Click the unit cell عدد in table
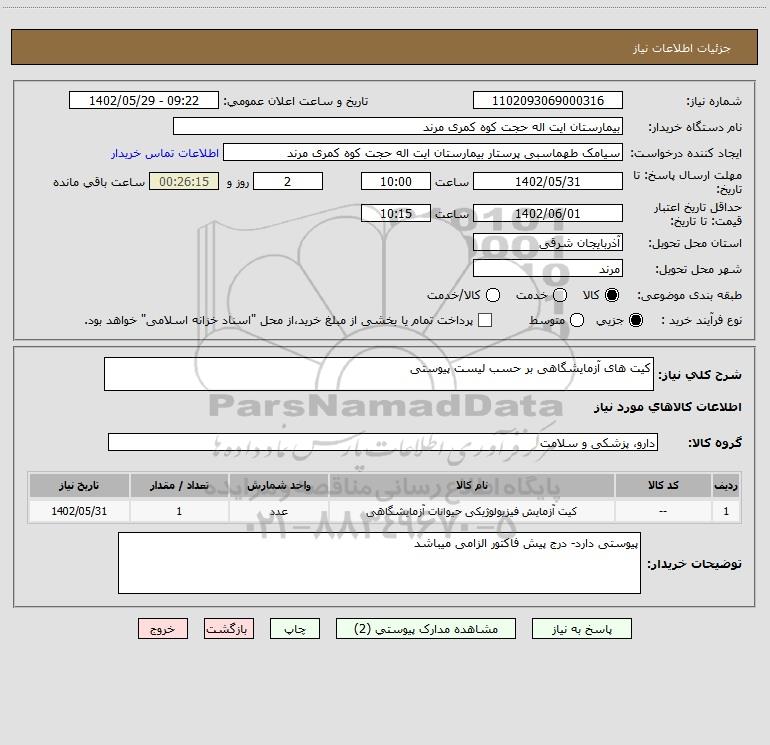 (x=278, y=511)
